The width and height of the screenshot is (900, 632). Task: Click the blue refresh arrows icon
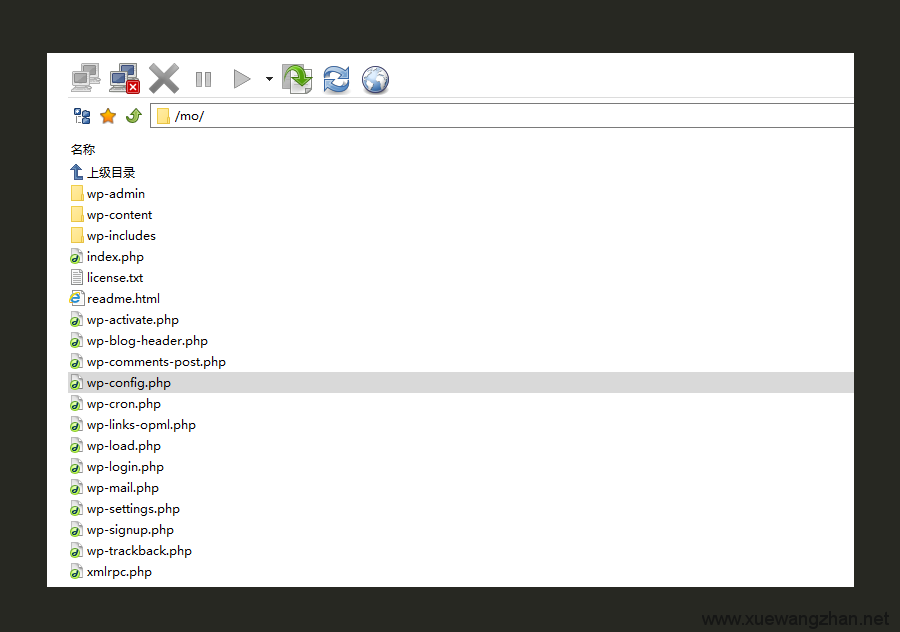click(x=336, y=79)
